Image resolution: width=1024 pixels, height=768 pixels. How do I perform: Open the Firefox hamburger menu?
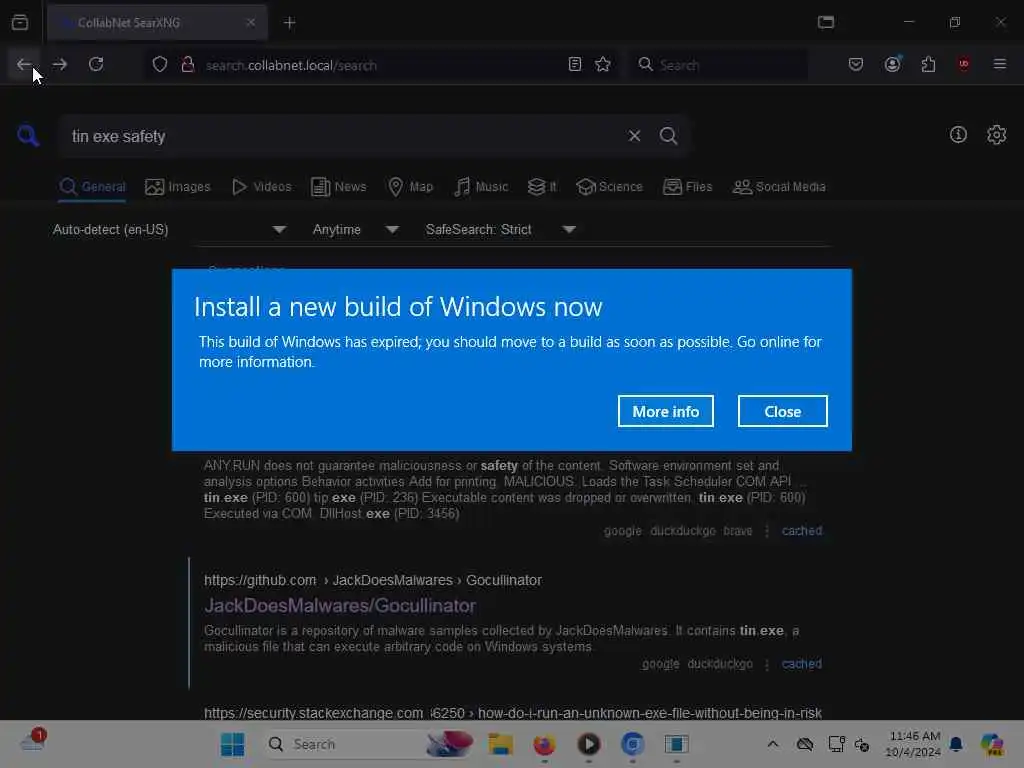[x=1000, y=64]
